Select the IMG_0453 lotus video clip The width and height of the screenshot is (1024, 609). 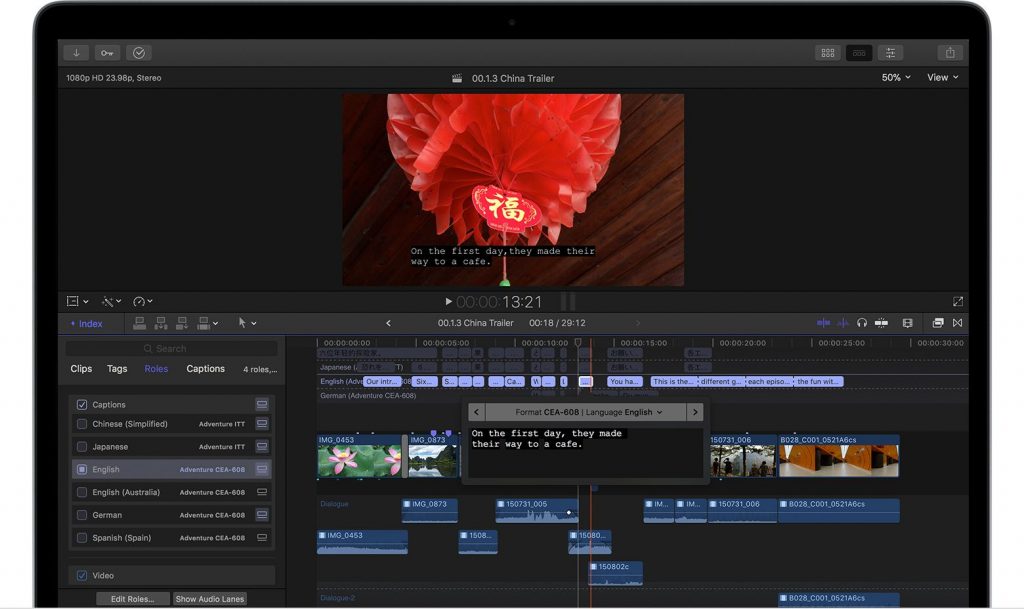tap(359, 456)
